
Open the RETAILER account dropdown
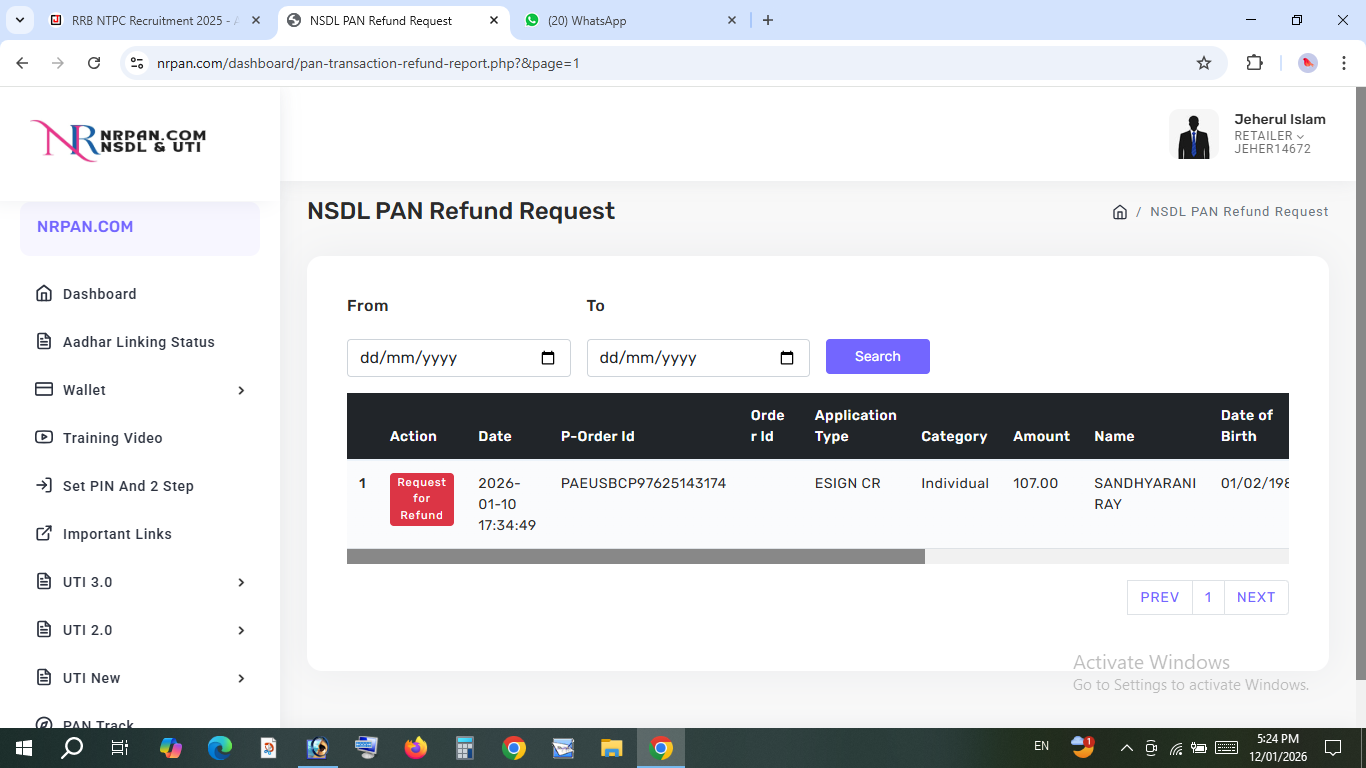pyautogui.click(x=1269, y=136)
